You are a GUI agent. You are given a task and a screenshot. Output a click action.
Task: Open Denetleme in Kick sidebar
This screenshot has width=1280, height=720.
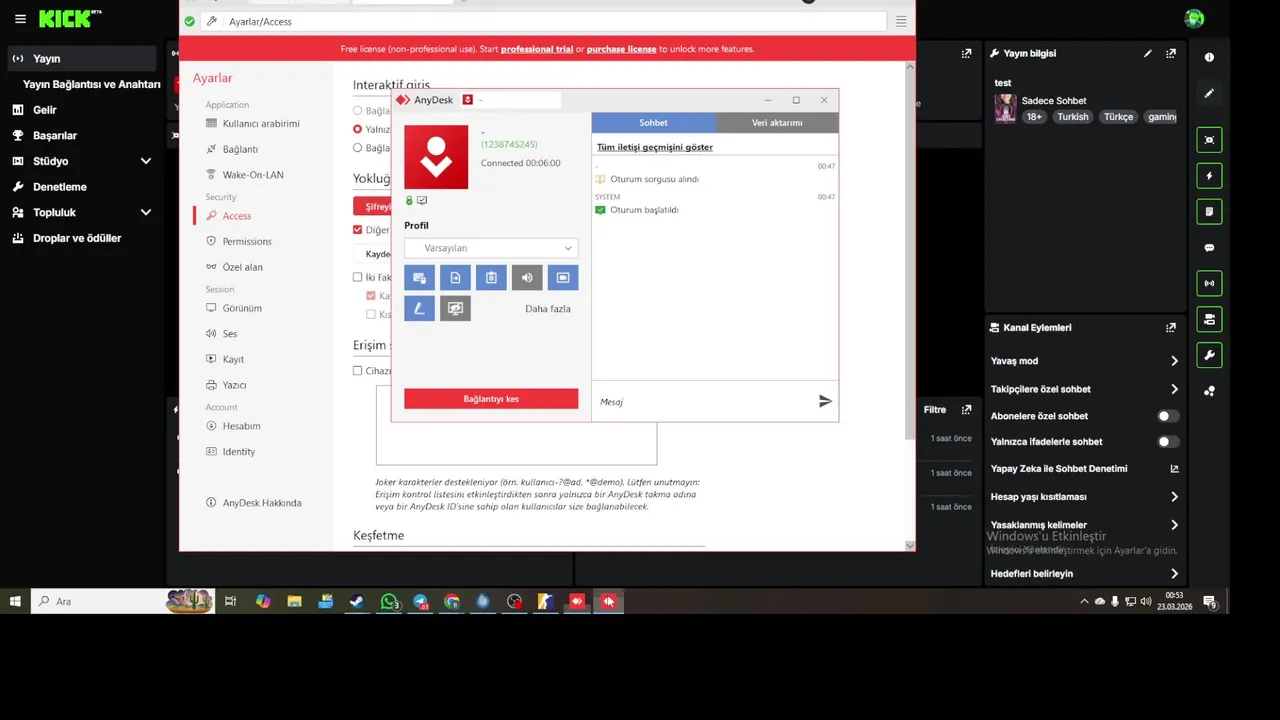[x=60, y=187]
